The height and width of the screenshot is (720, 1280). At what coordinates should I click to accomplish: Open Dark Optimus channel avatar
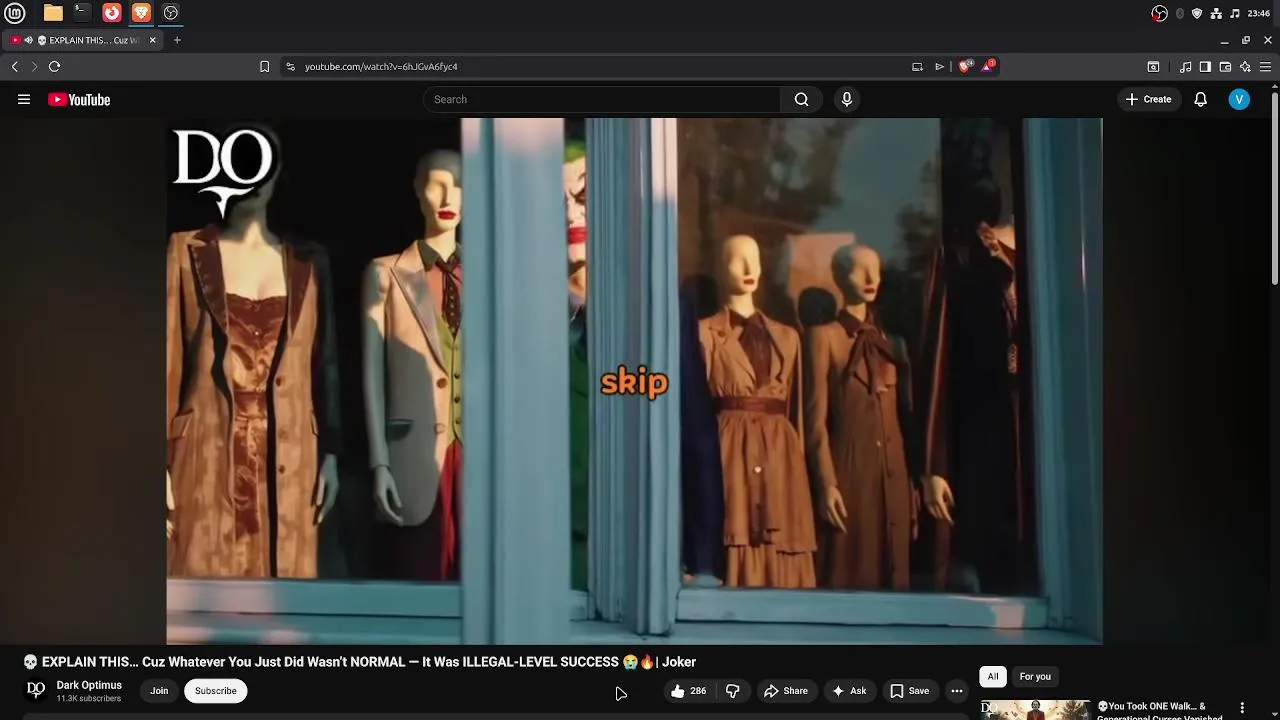coord(36,690)
